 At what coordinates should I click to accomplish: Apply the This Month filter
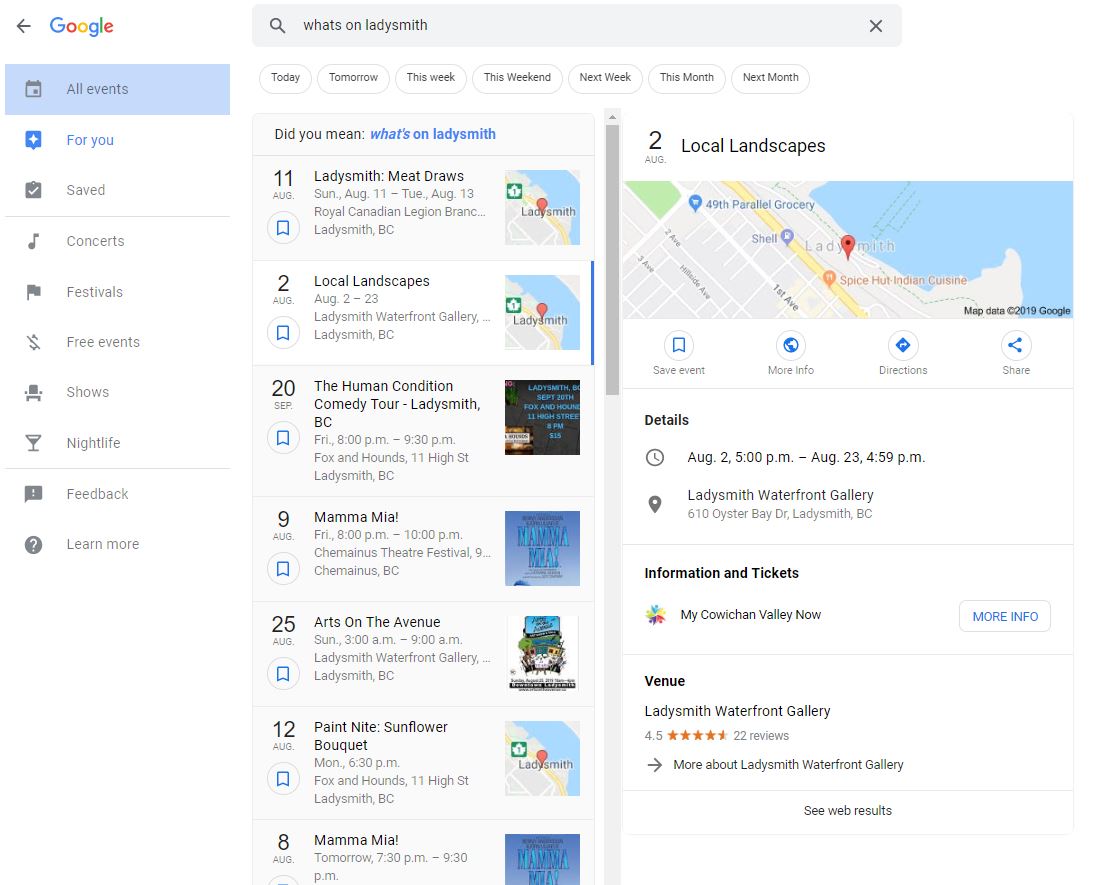[687, 78]
